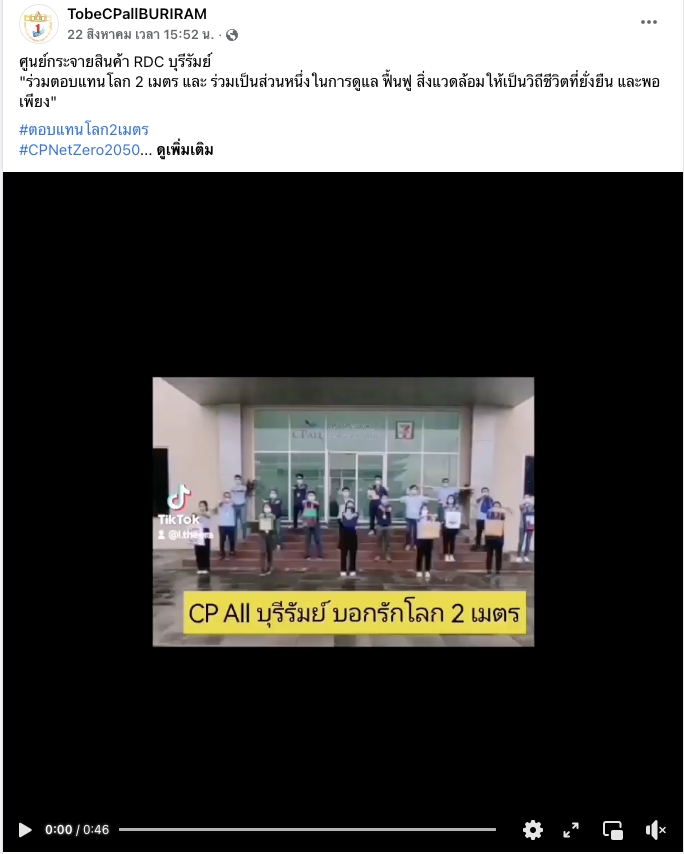Open hashtag #ตอบแทนโลก2เมตร
Viewport: 684px width, 854px height.
pyautogui.click(x=84, y=130)
